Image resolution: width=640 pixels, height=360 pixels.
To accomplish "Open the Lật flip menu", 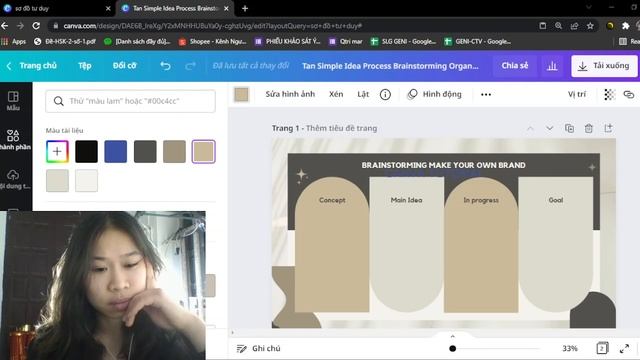I will point(363,94).
